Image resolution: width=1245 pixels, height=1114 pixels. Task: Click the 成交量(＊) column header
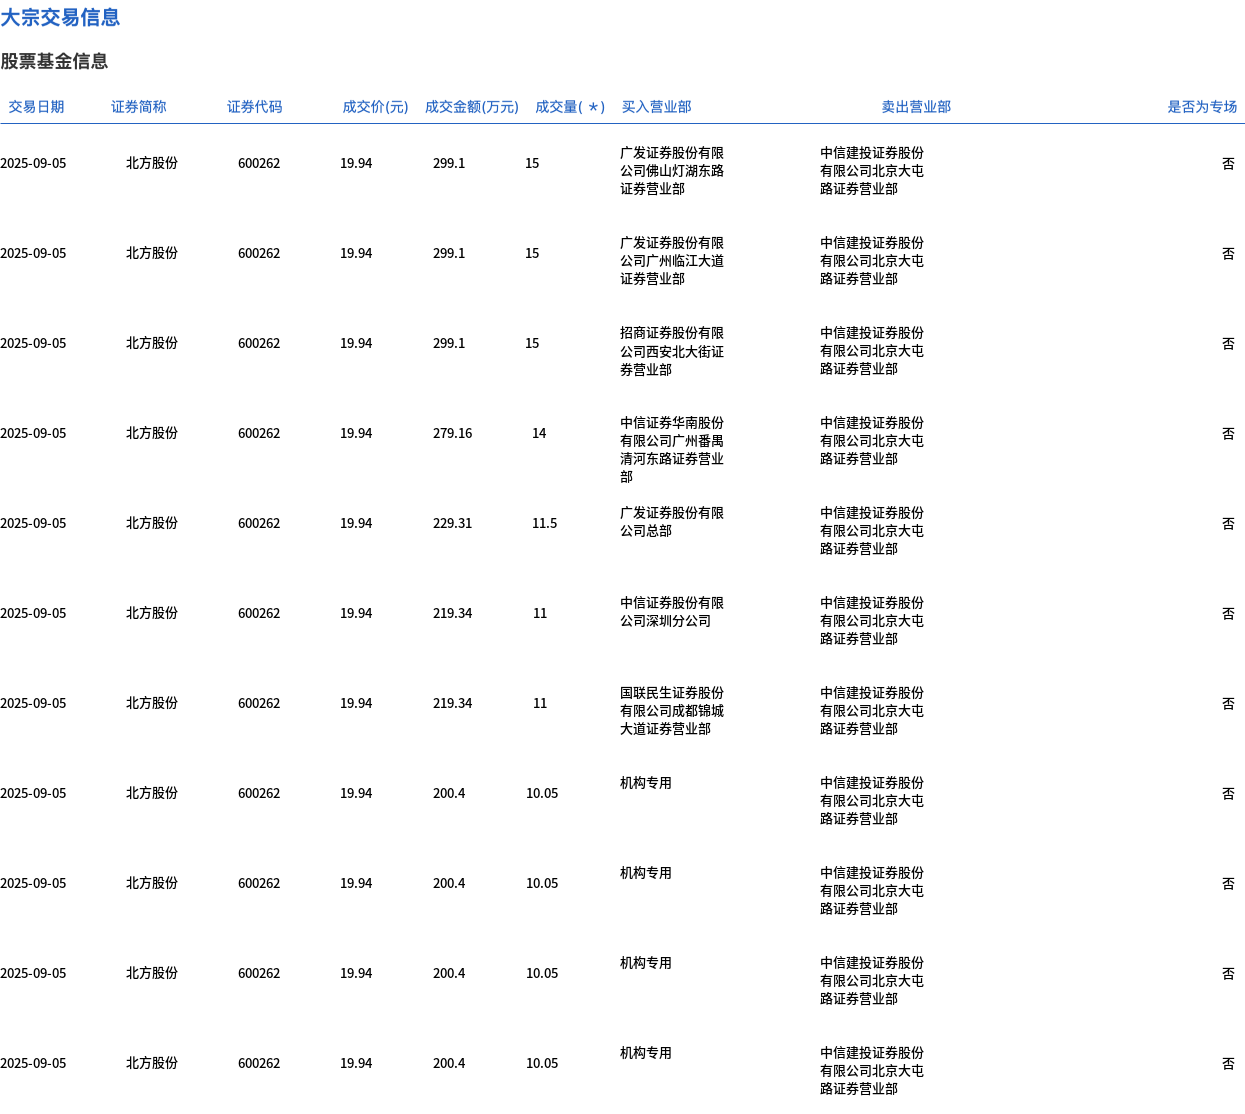coord(570,107)
